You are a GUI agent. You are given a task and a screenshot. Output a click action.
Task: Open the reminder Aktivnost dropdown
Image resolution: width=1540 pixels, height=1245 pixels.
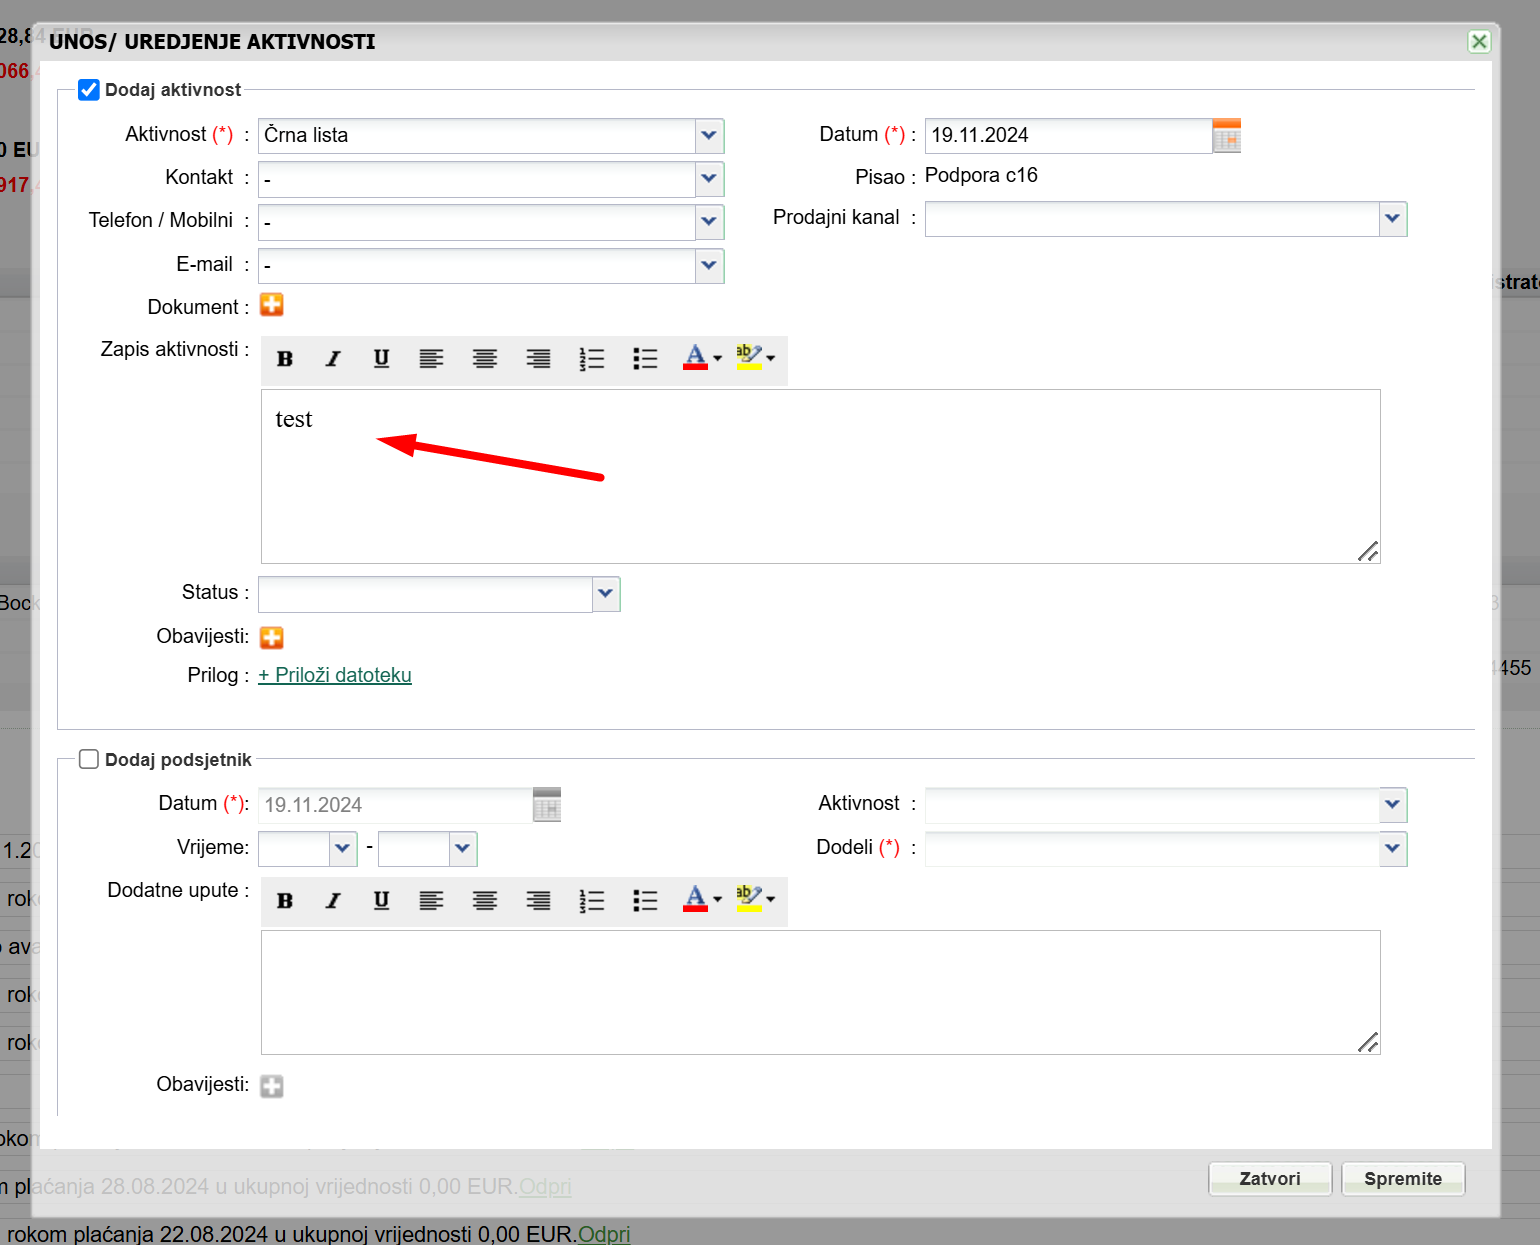click(1393, 805)
